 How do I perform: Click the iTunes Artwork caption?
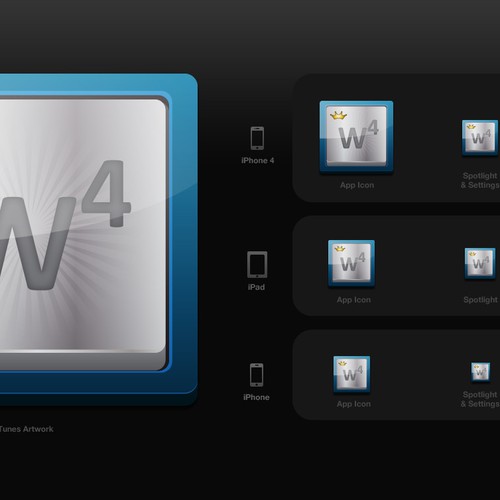27,429
